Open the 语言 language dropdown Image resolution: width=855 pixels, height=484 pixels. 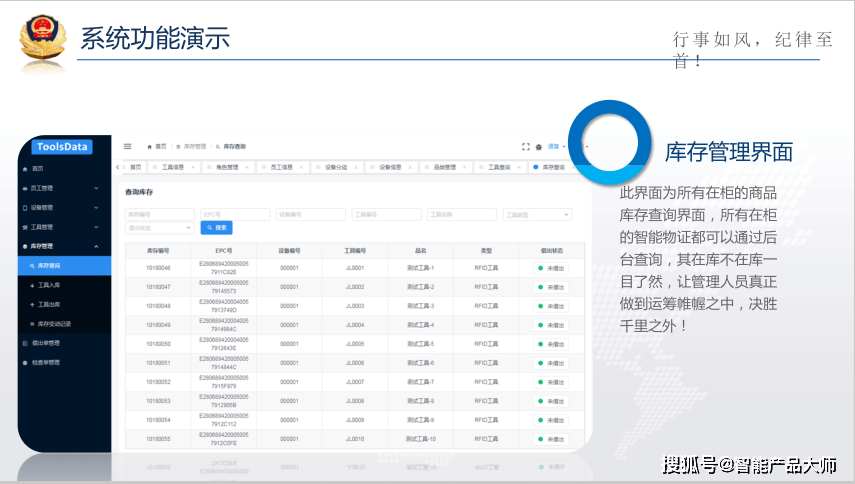pyautogui.click(x=557, y=147)
